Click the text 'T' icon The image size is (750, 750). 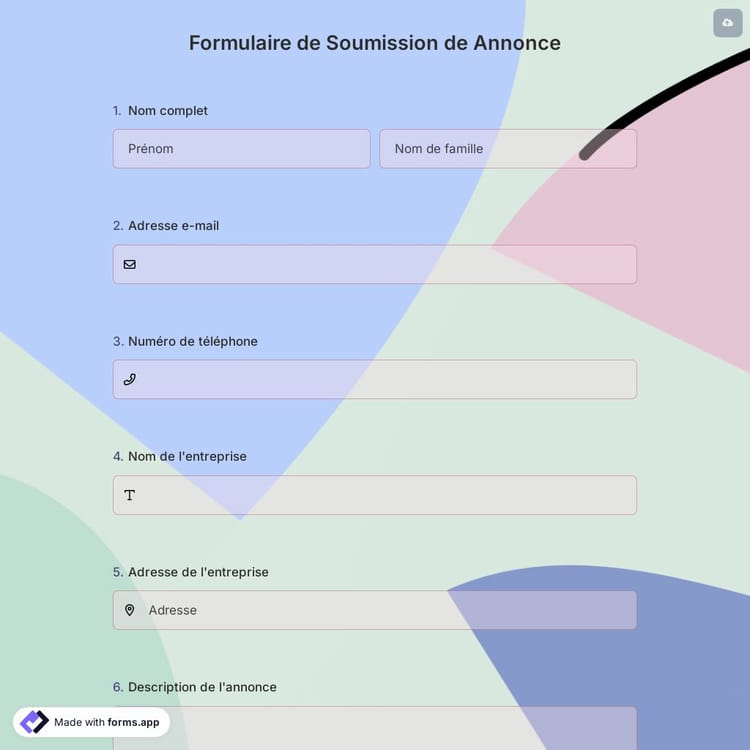[x=130, y=495]
